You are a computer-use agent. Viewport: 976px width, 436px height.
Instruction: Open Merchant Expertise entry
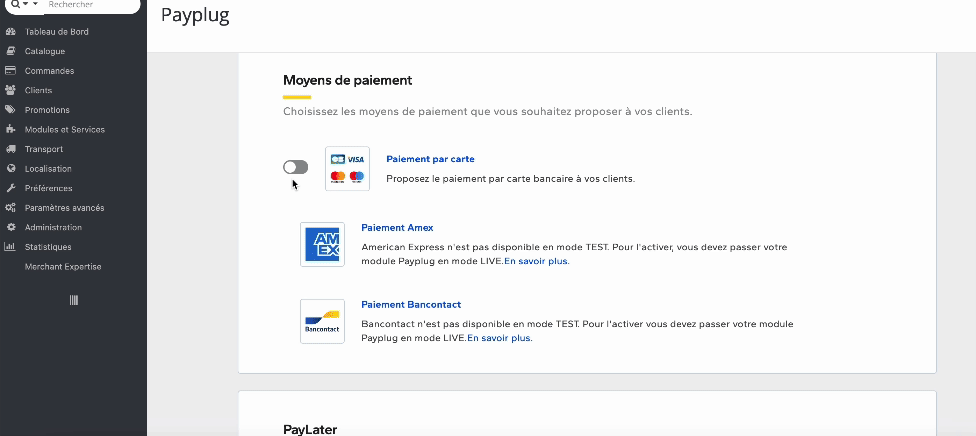coord(63,267)
